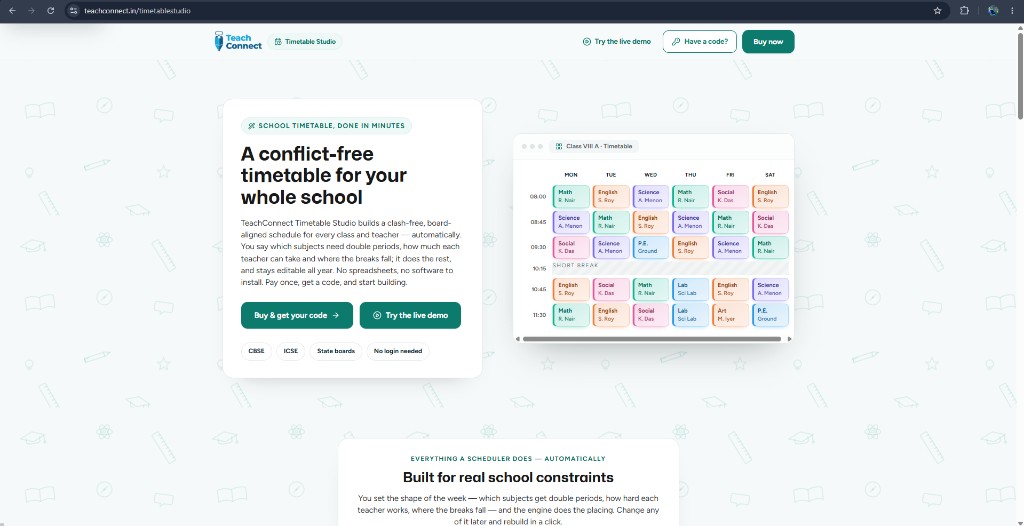Click the Have a code? button
This screenshot has height=526, width=1024.
(699, 42)
